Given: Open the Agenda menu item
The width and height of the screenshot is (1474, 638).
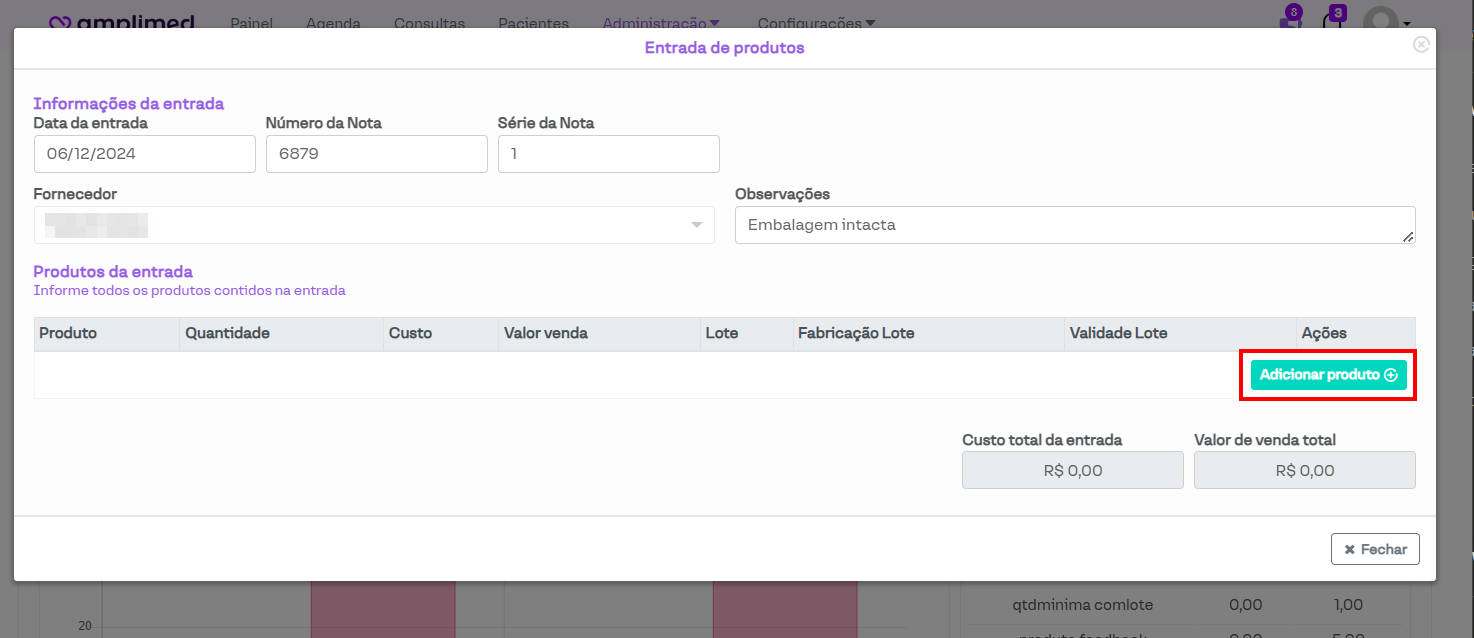Looking at the screenshot, I should [333, 23].
